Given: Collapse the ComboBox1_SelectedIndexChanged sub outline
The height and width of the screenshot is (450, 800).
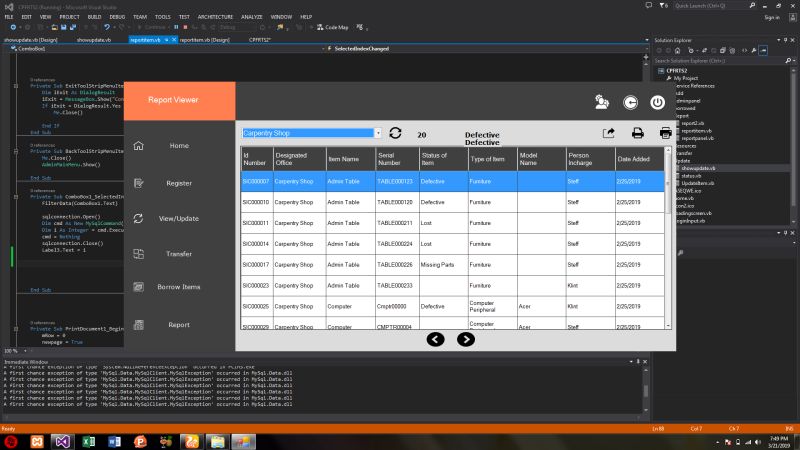Looking at the screenshot, I should pos(16,196).
